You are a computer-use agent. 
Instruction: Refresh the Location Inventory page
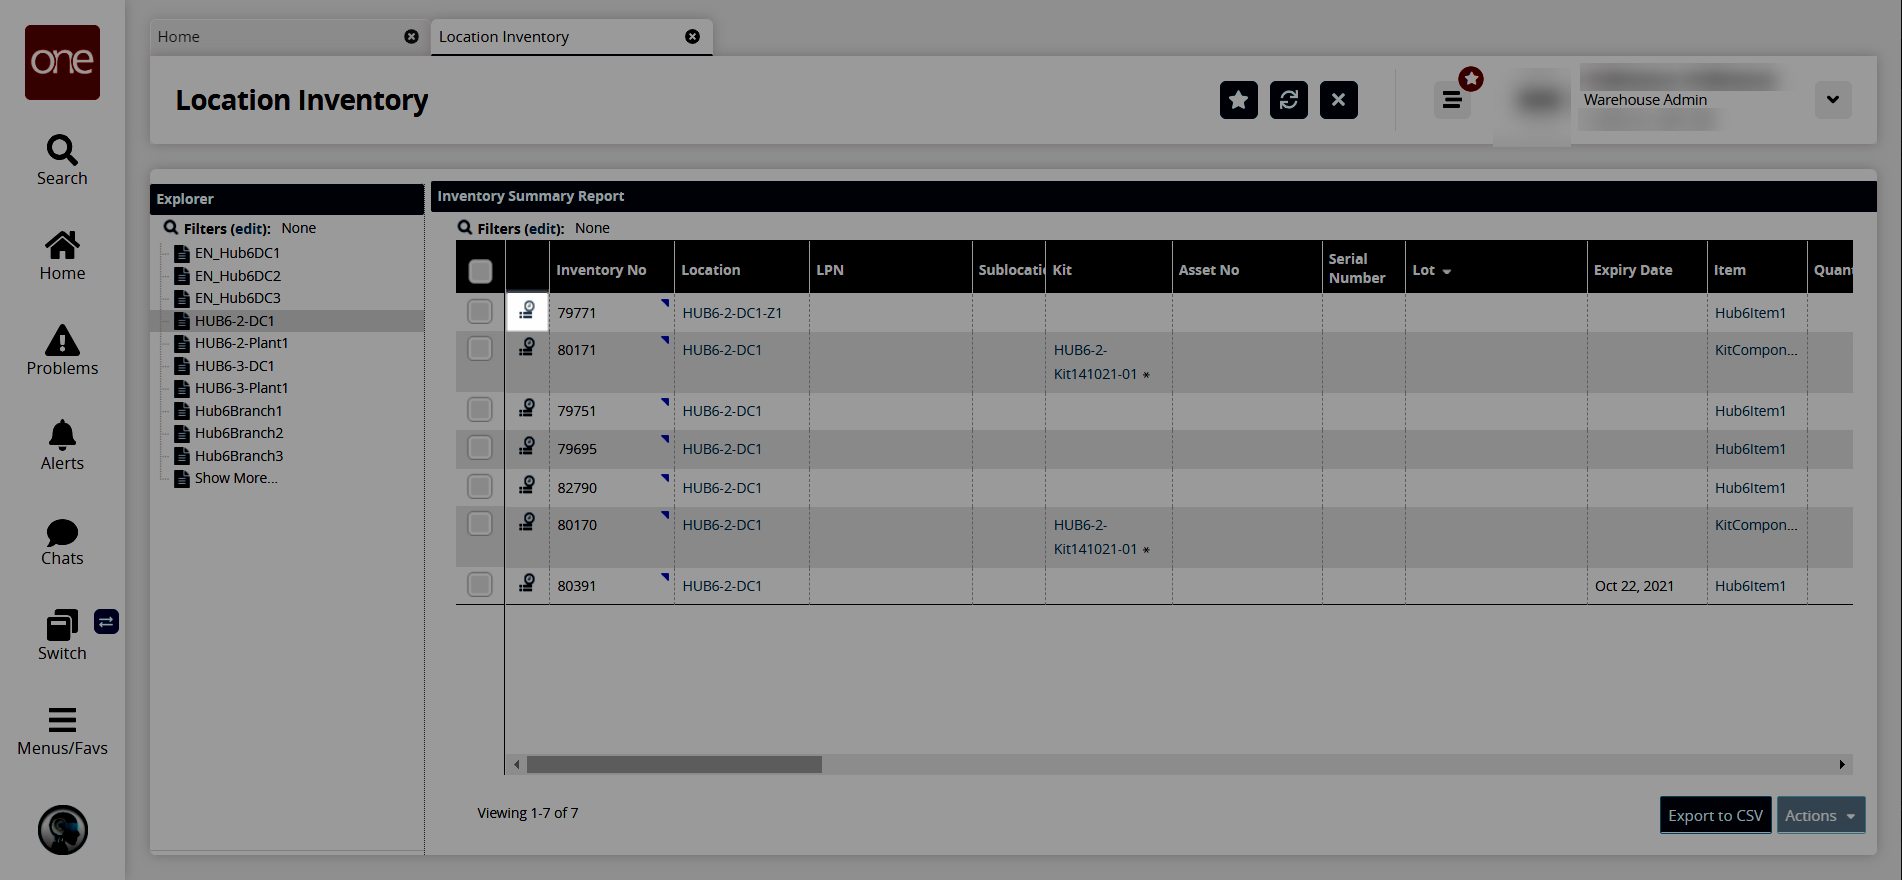(1289, 100)
